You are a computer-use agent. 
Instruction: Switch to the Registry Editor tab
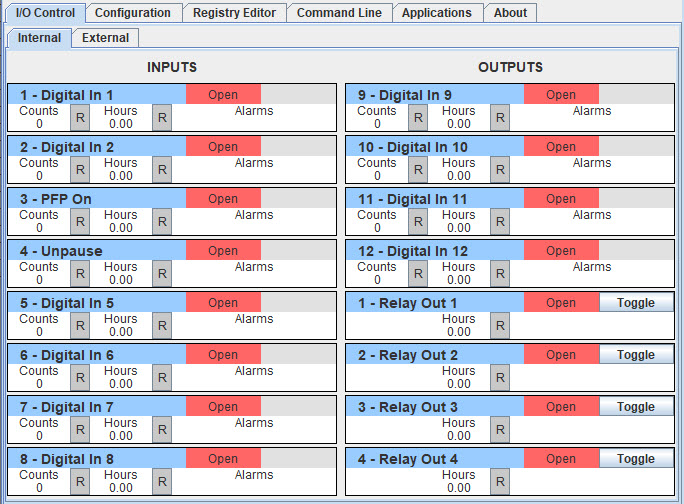pyautogui.click(x=235, y=13)
